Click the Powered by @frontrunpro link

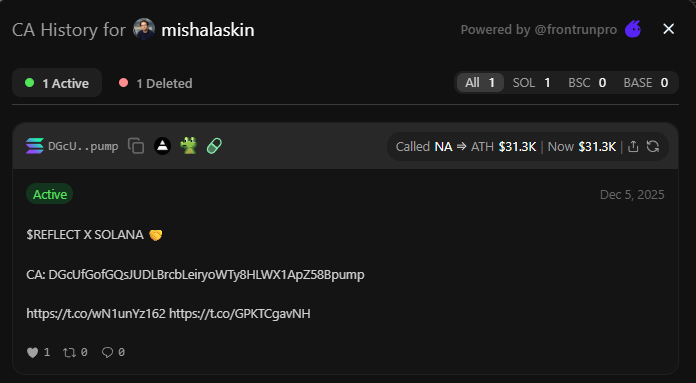click(538, 30)
